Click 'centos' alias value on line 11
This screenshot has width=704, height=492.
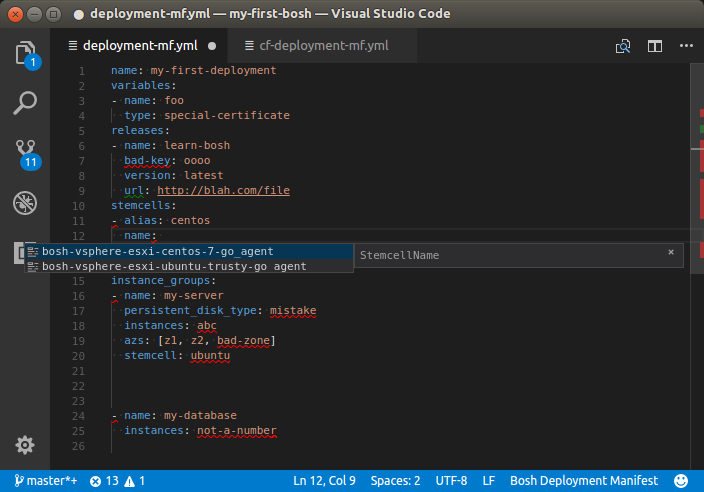(190, 220)
